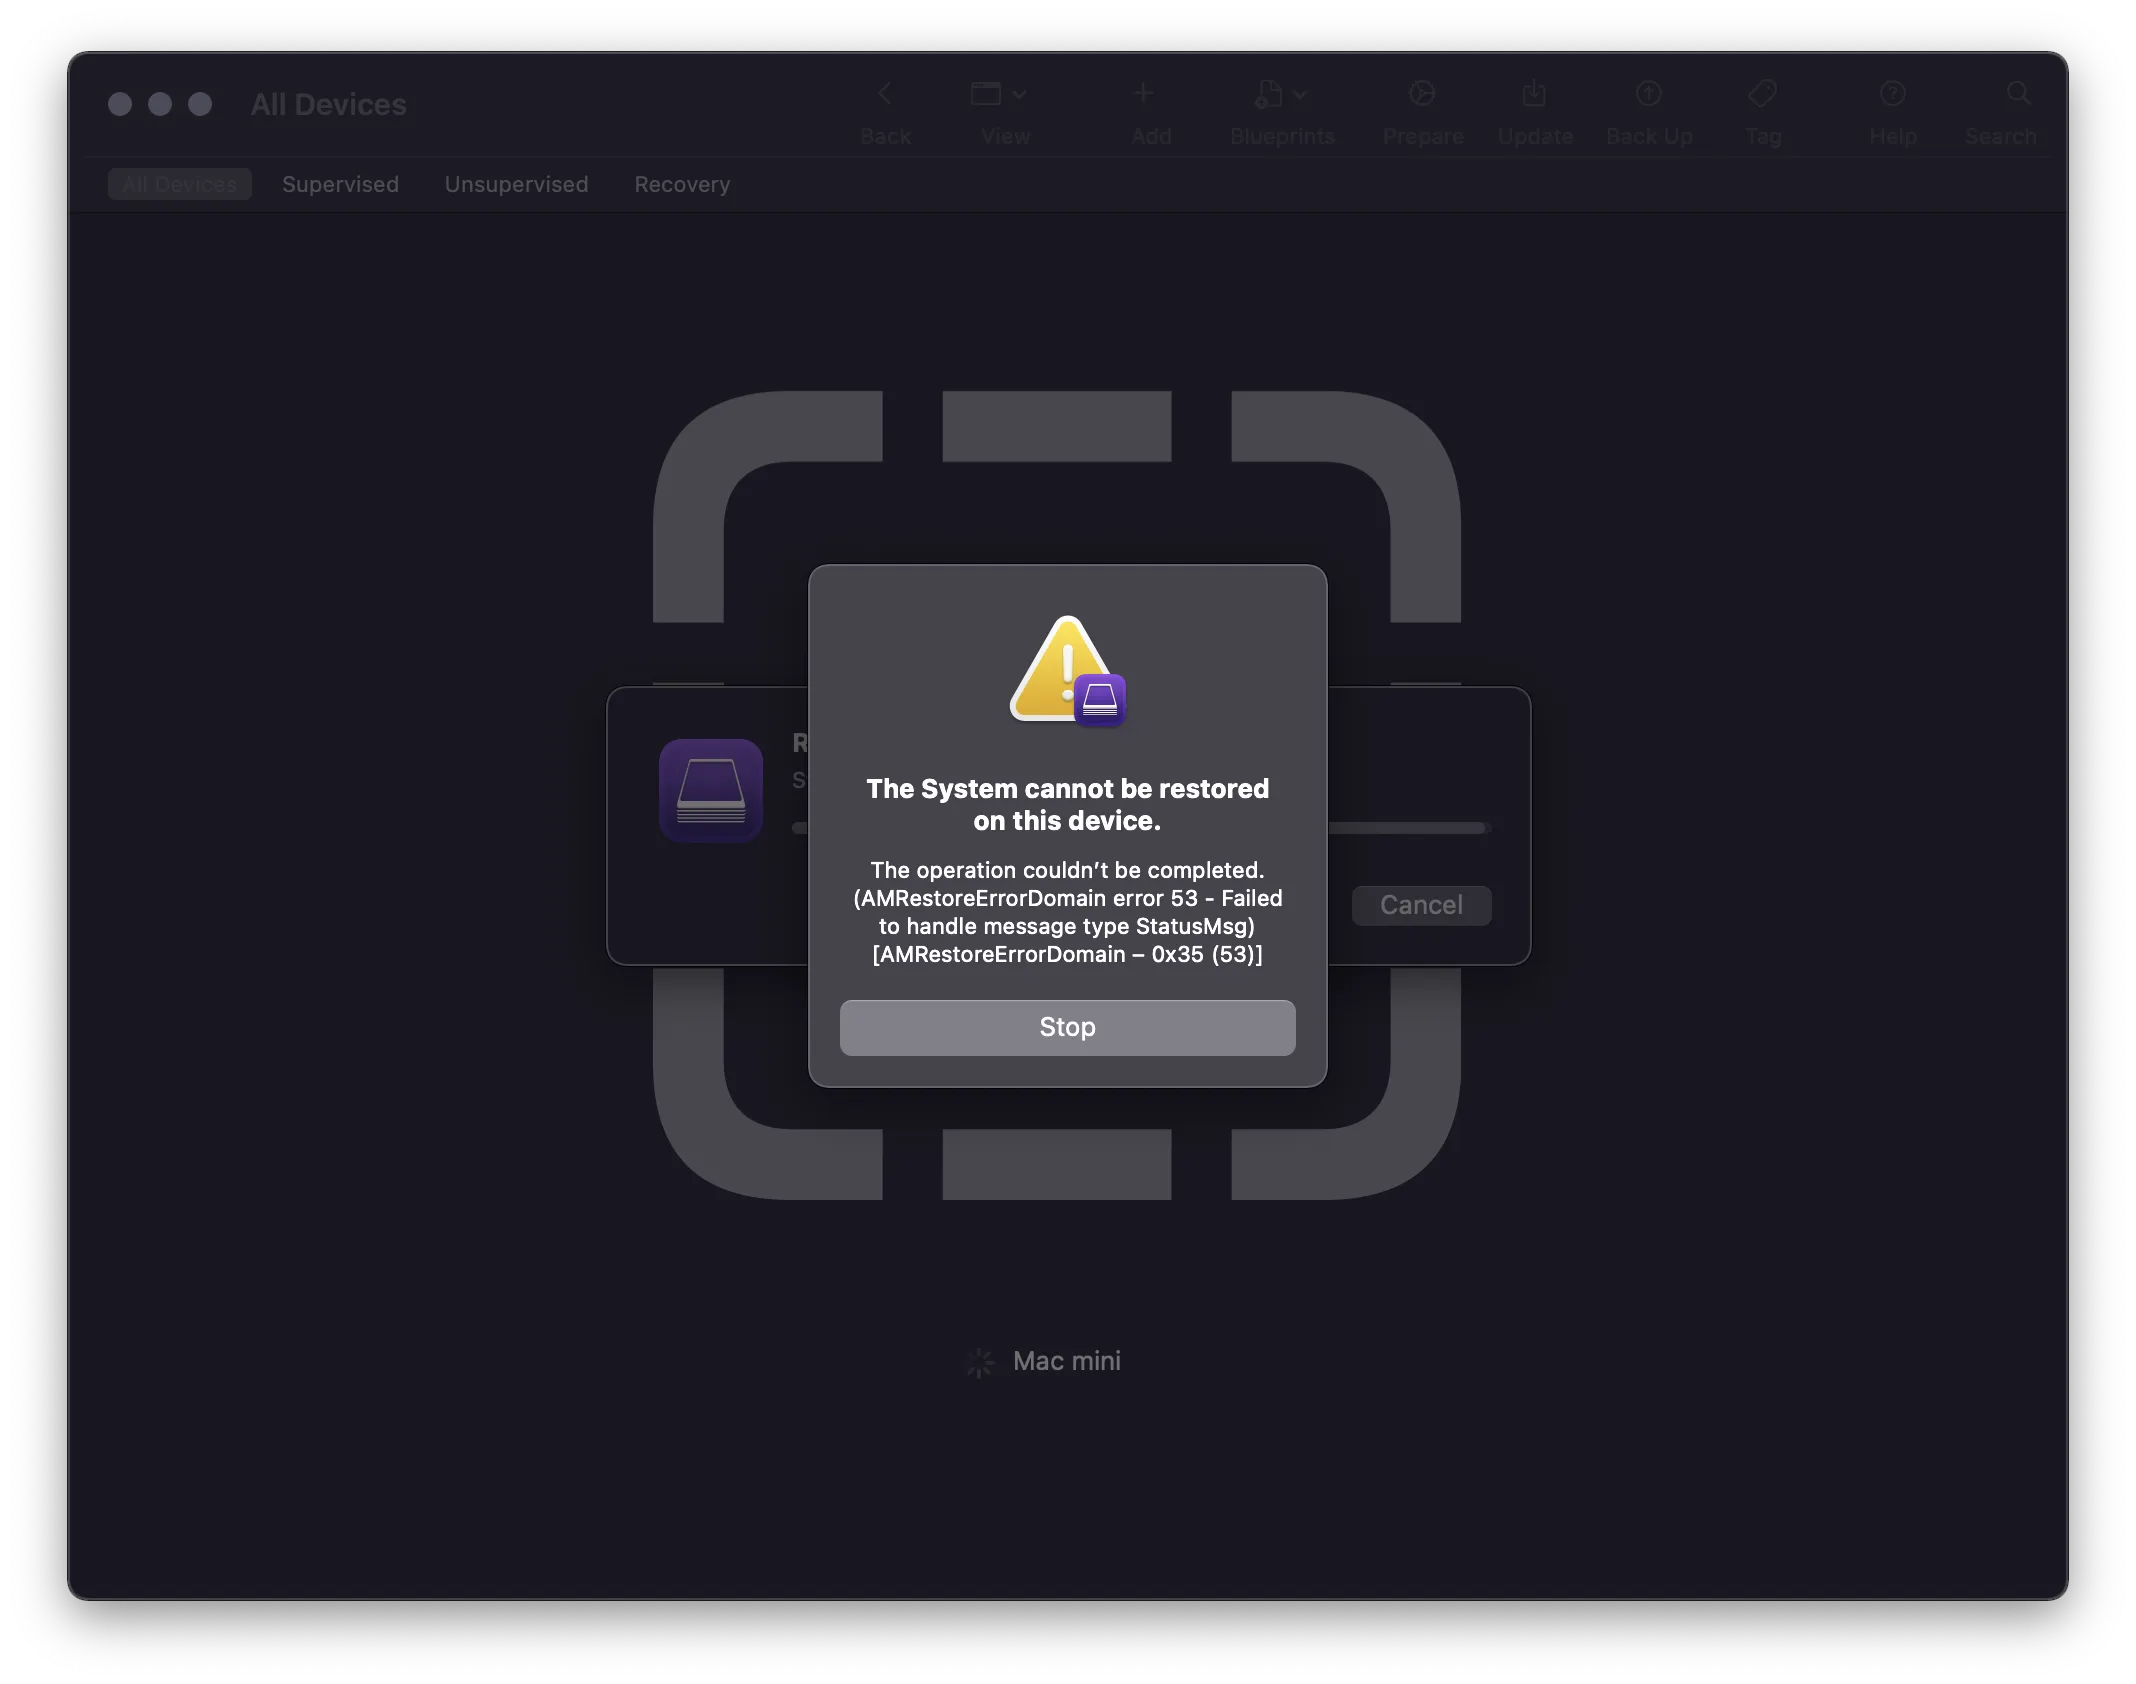Click the restore progress bar
This screenshot has width=2136, height=1684.
point(1410,828)
